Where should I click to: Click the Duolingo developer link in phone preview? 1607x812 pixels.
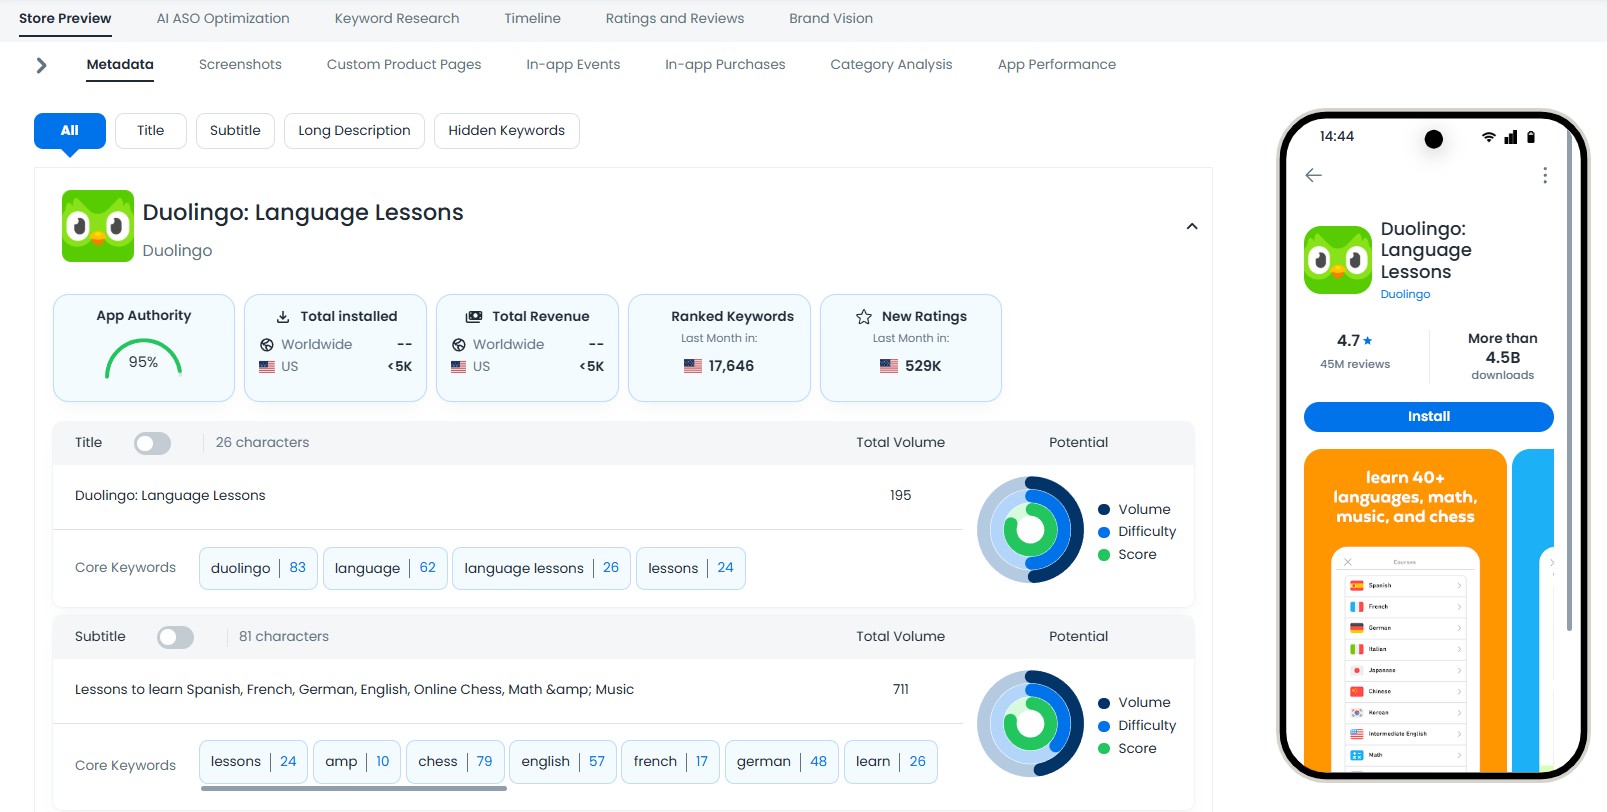pyautogui.click(x=1405, y=294)
